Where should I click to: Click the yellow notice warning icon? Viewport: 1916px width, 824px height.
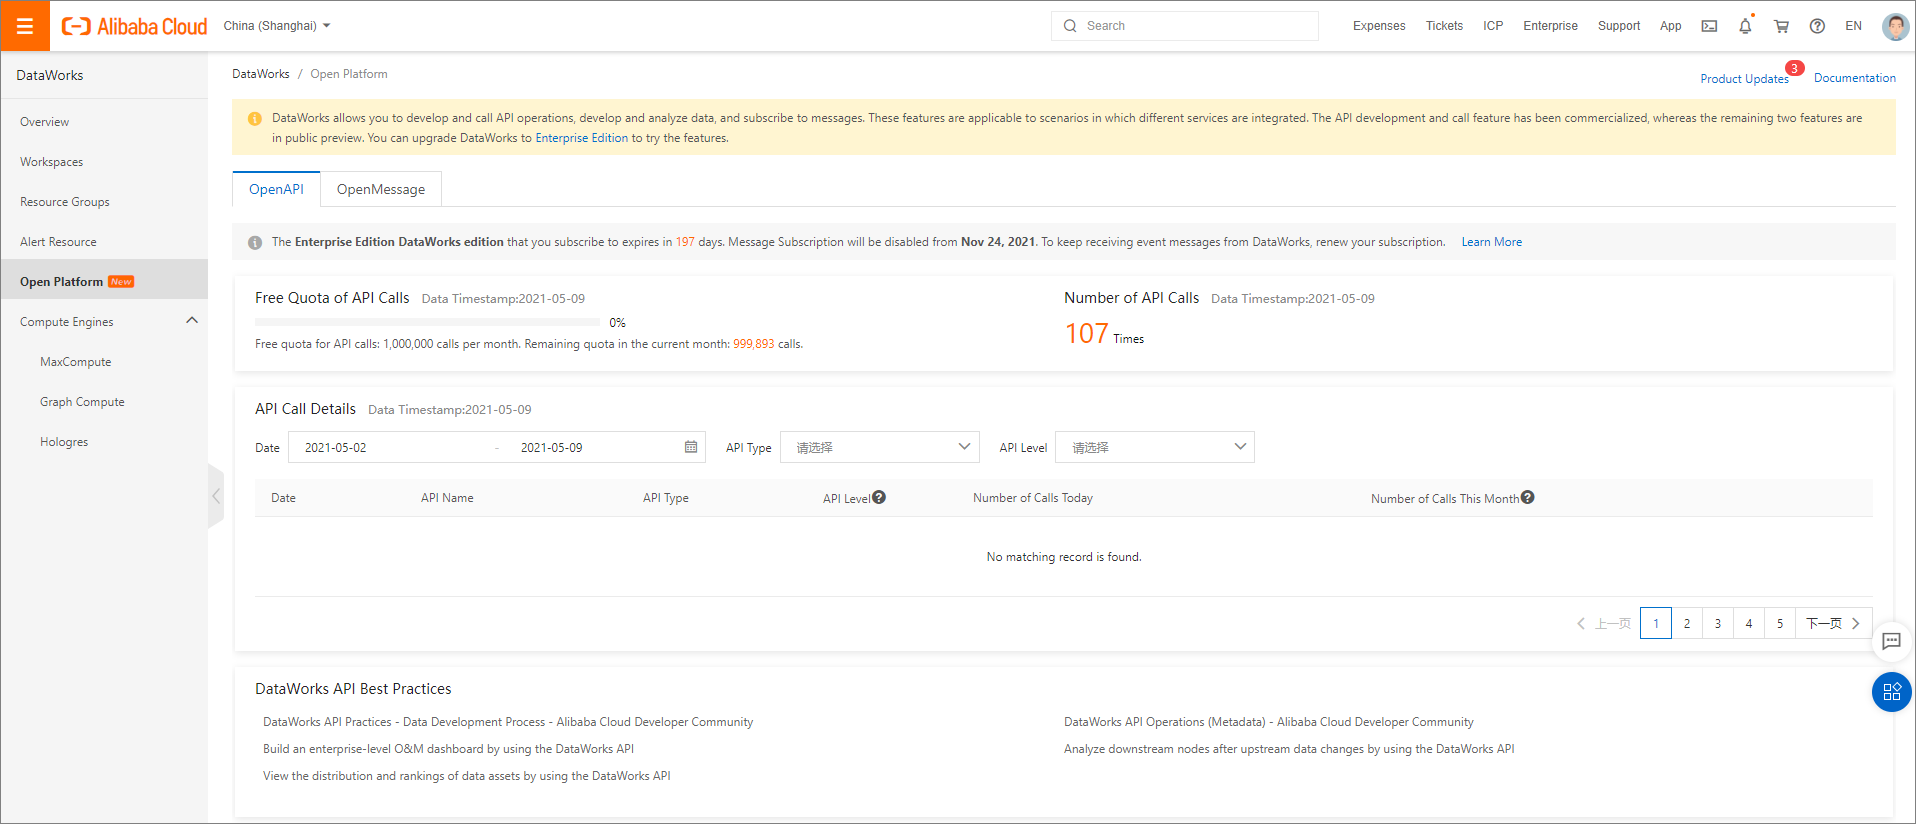[x=255, y=118]
